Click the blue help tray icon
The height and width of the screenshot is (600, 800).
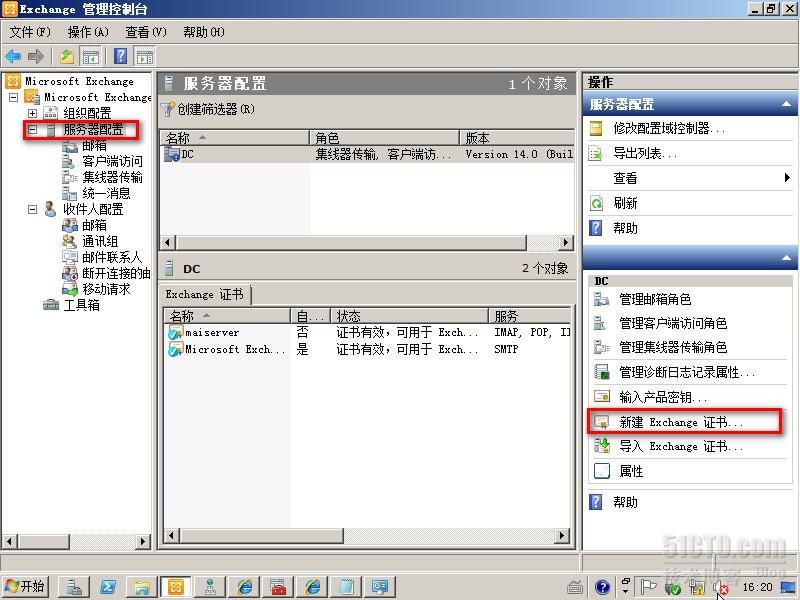(603, 587)
